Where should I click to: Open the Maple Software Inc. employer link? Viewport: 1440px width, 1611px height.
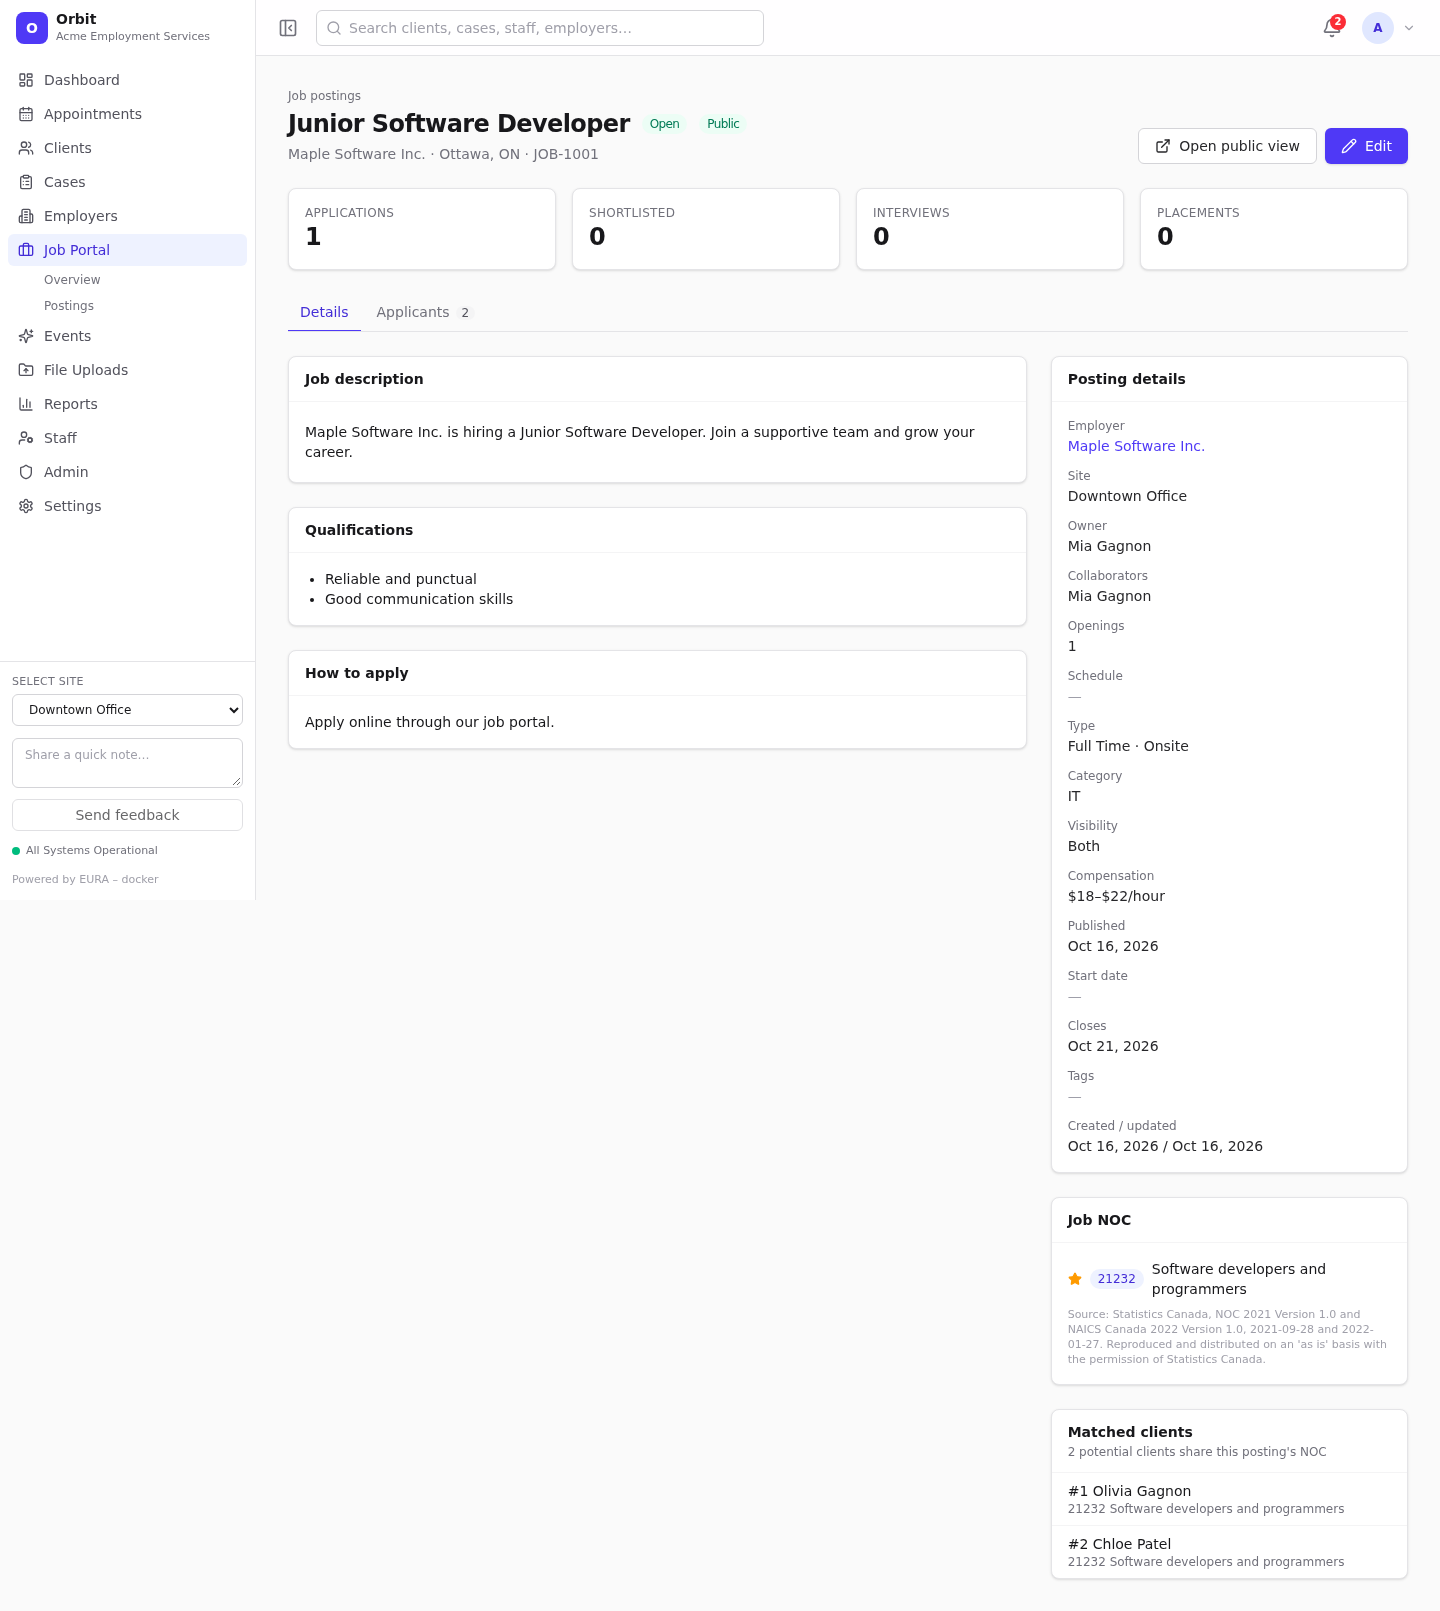(1136, 446)
